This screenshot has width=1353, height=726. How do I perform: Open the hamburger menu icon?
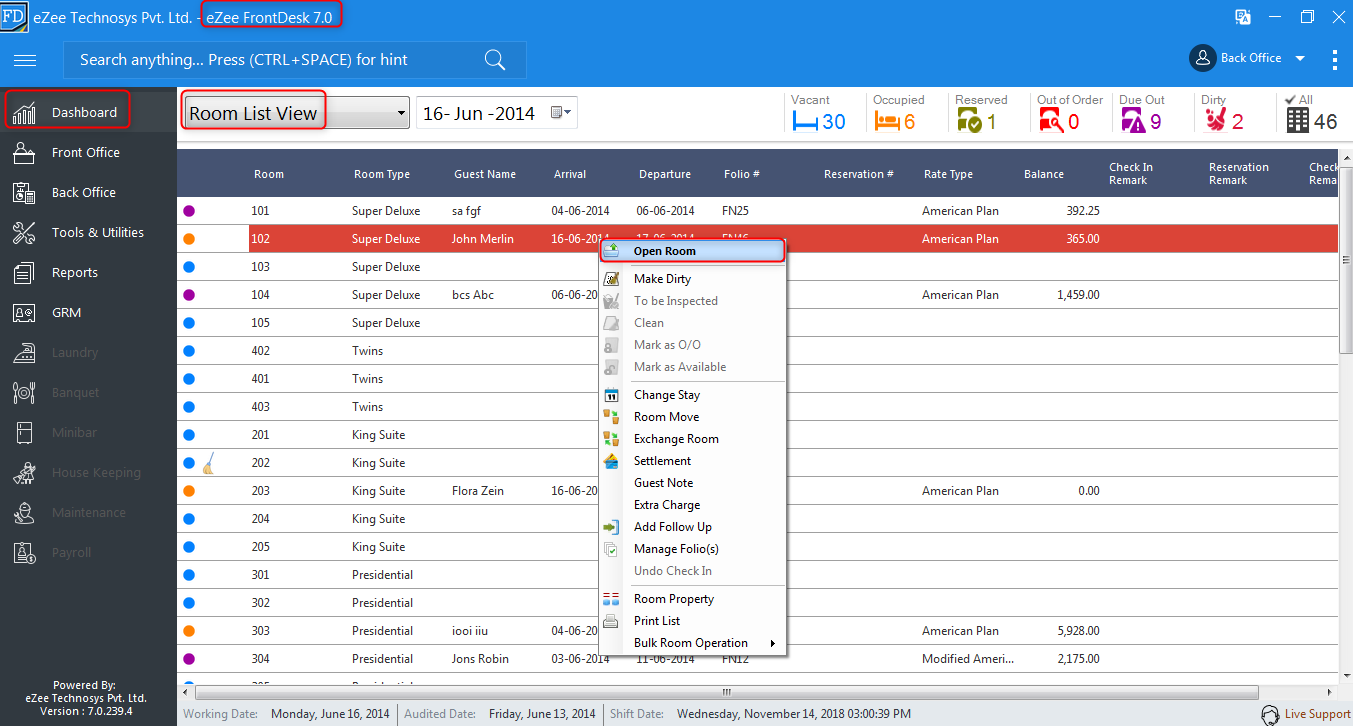pos(25,60)
